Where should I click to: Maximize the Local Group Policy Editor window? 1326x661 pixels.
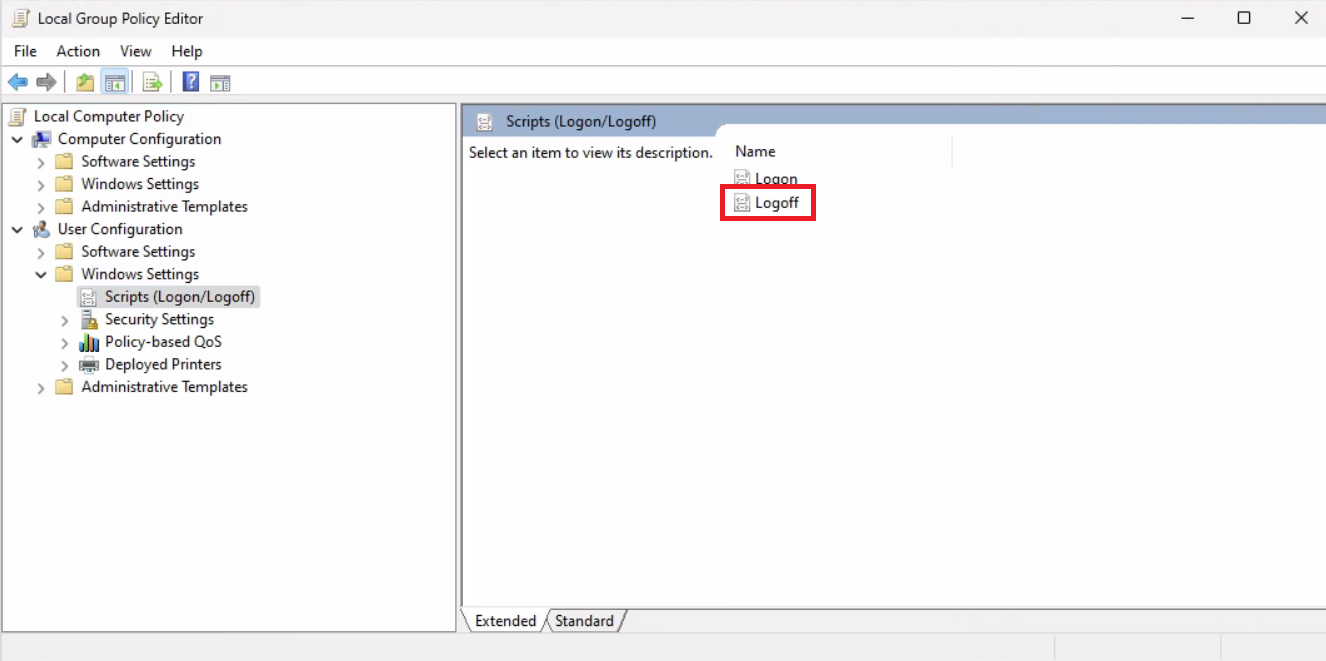point(1244,18)
